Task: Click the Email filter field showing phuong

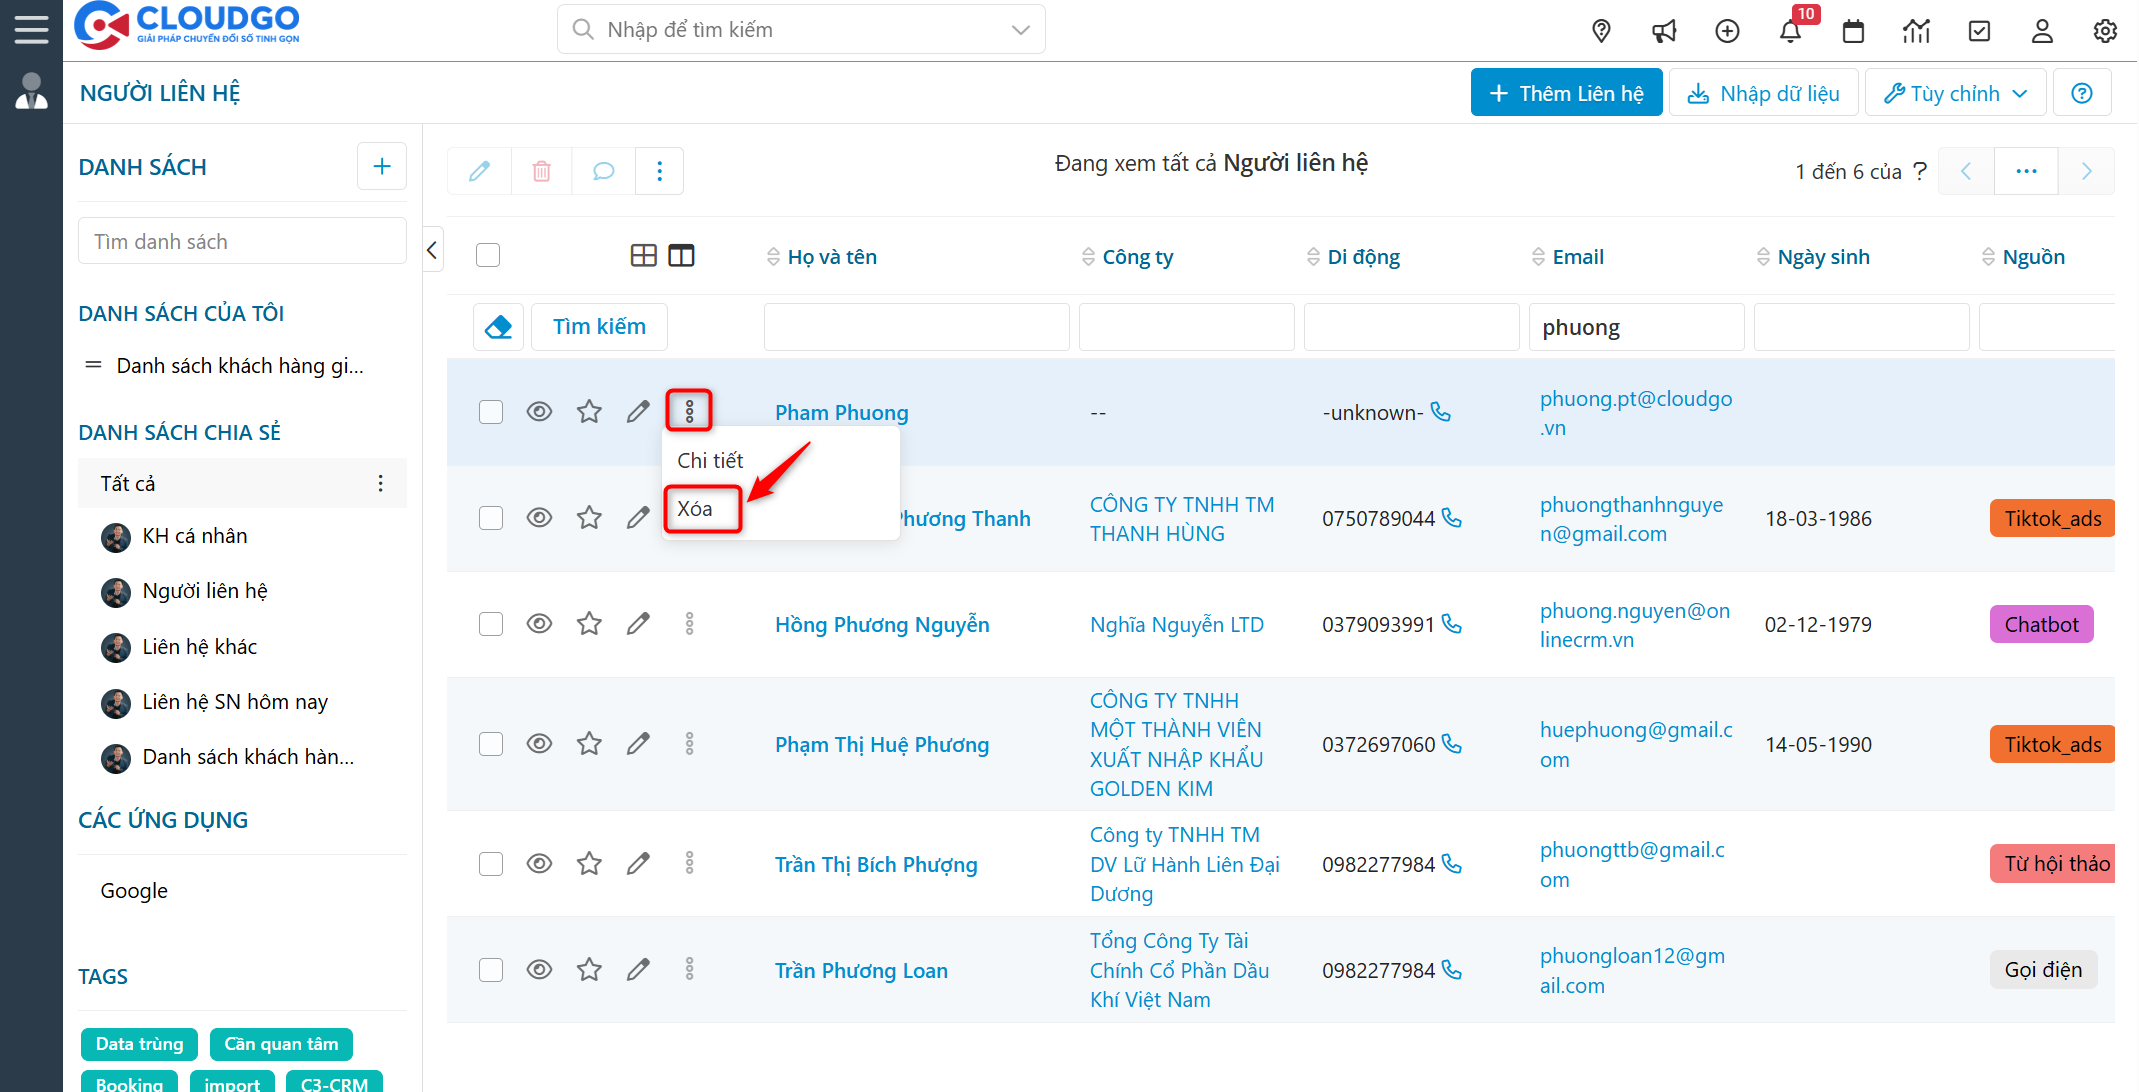Action: tap(1636, 326)
